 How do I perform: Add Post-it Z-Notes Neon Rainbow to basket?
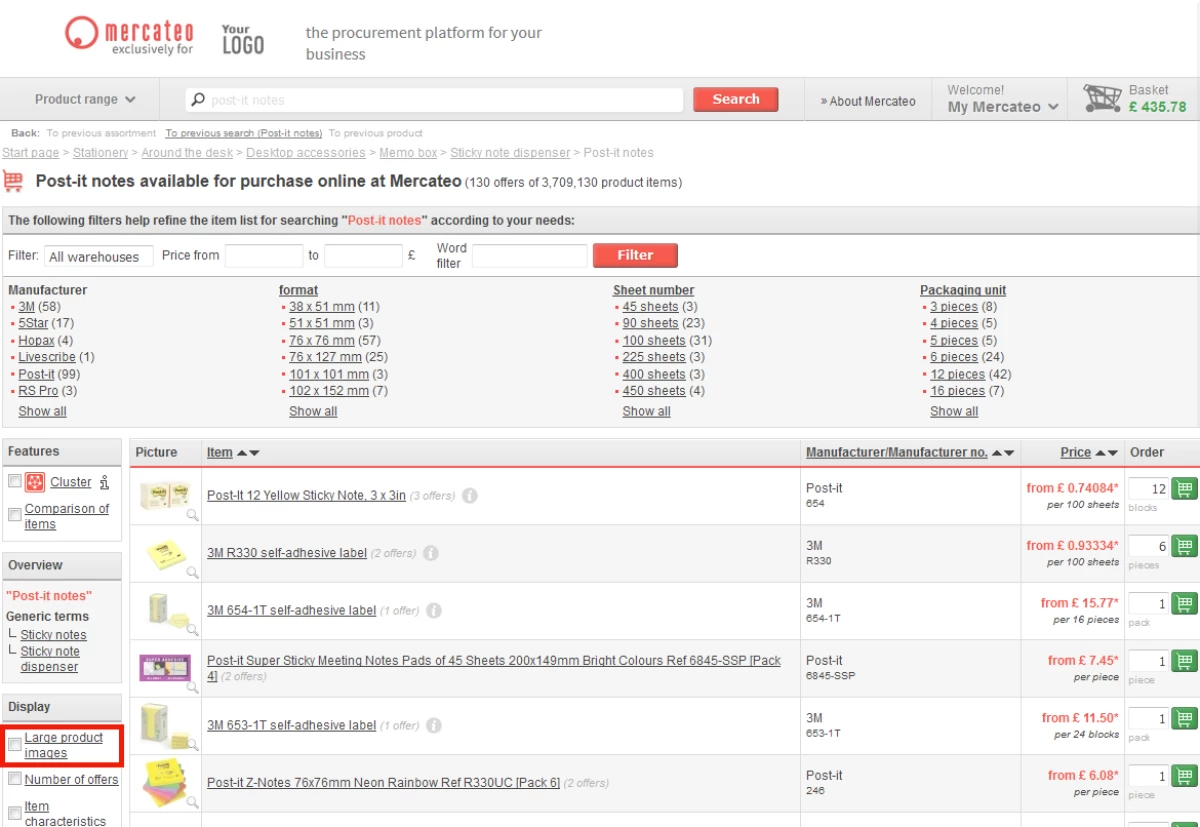pyautogui.click(x=1185, y=776)
